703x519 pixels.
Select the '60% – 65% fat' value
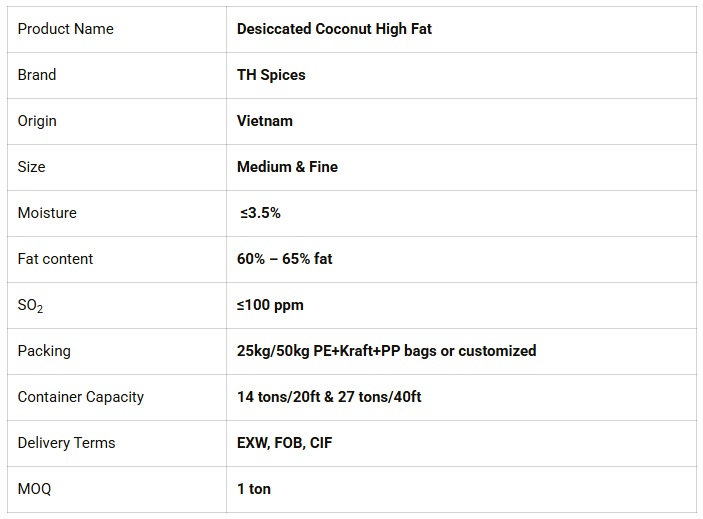tap(284, 259)
